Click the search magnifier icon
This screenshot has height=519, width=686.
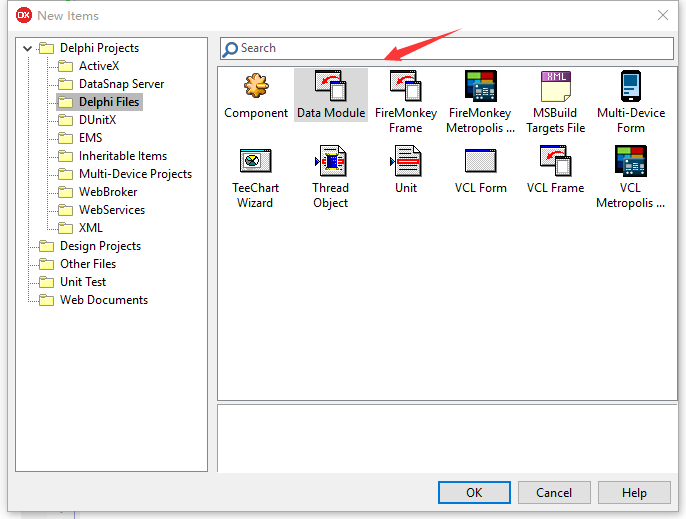[x=230, y=49]
